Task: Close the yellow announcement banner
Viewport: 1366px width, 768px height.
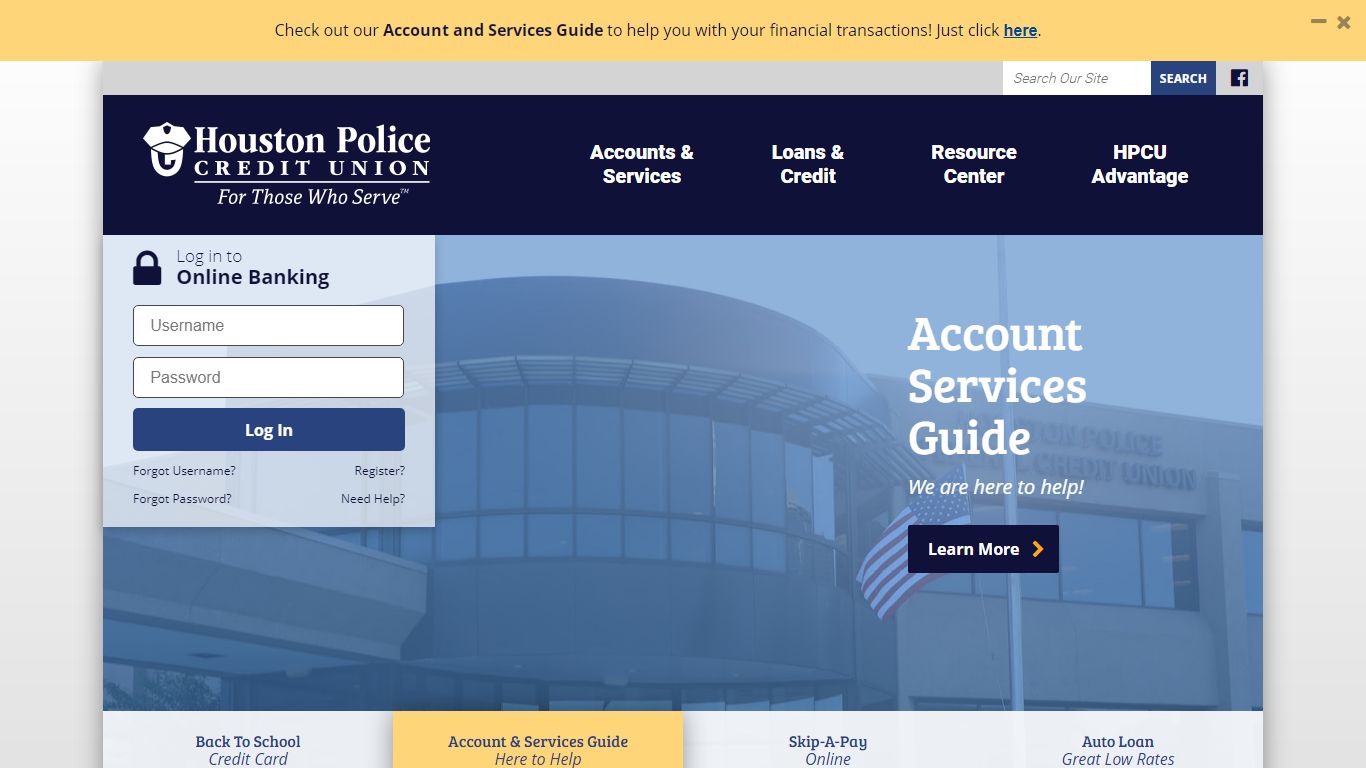Action: point(1344,22)
